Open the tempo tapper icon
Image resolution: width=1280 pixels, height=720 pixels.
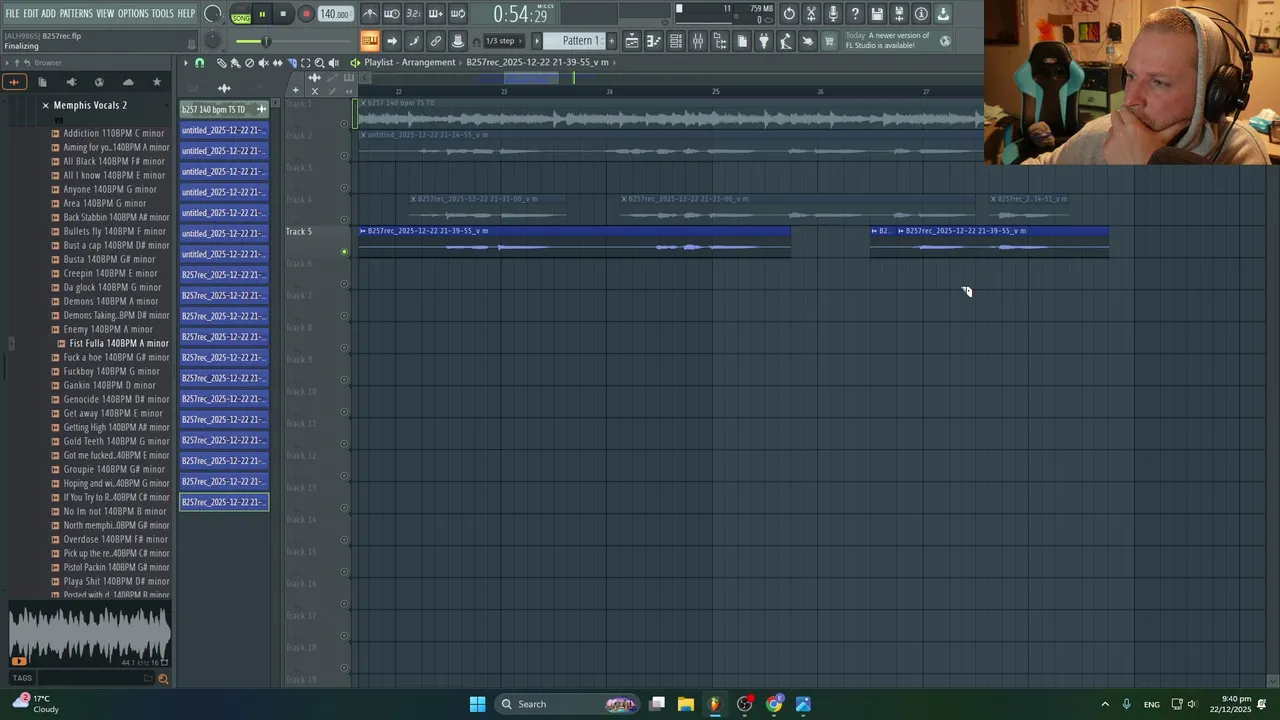[x=786, y=41]
